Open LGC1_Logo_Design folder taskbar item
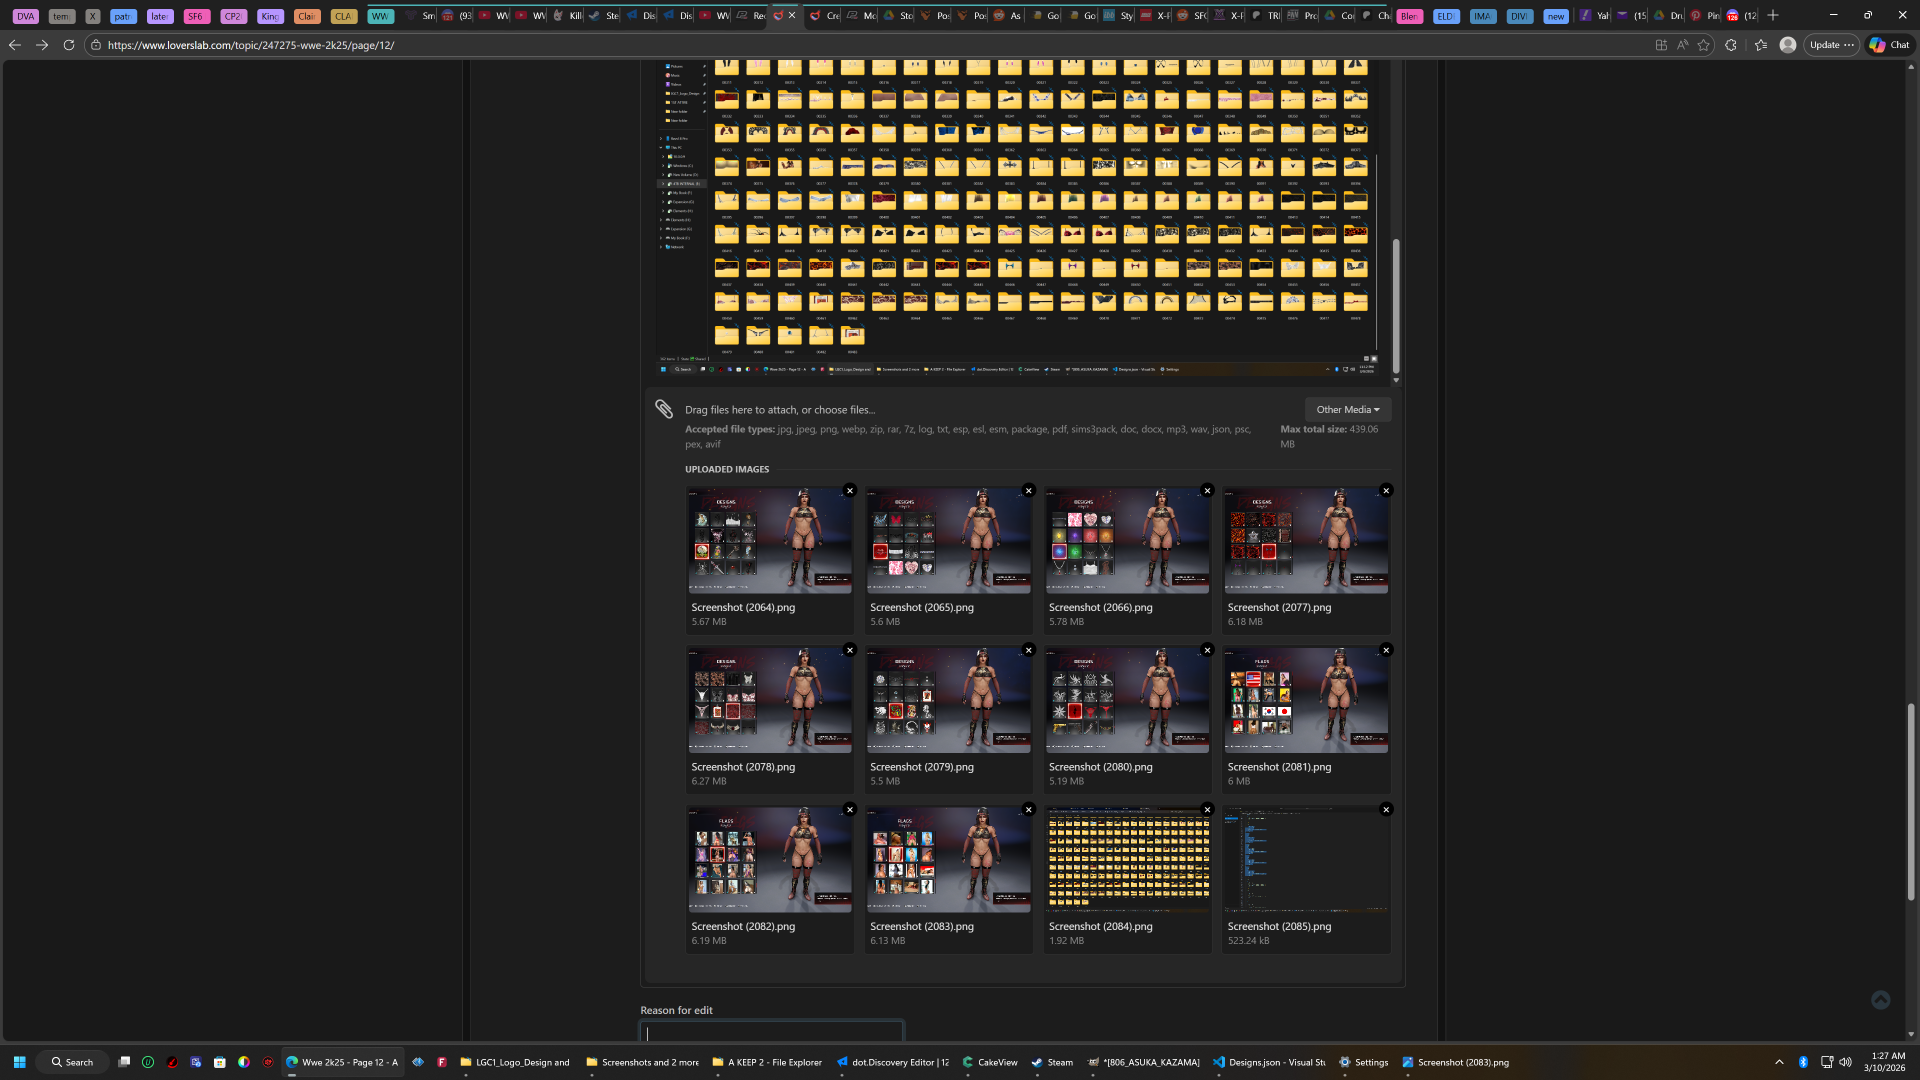 (515, 1062)
